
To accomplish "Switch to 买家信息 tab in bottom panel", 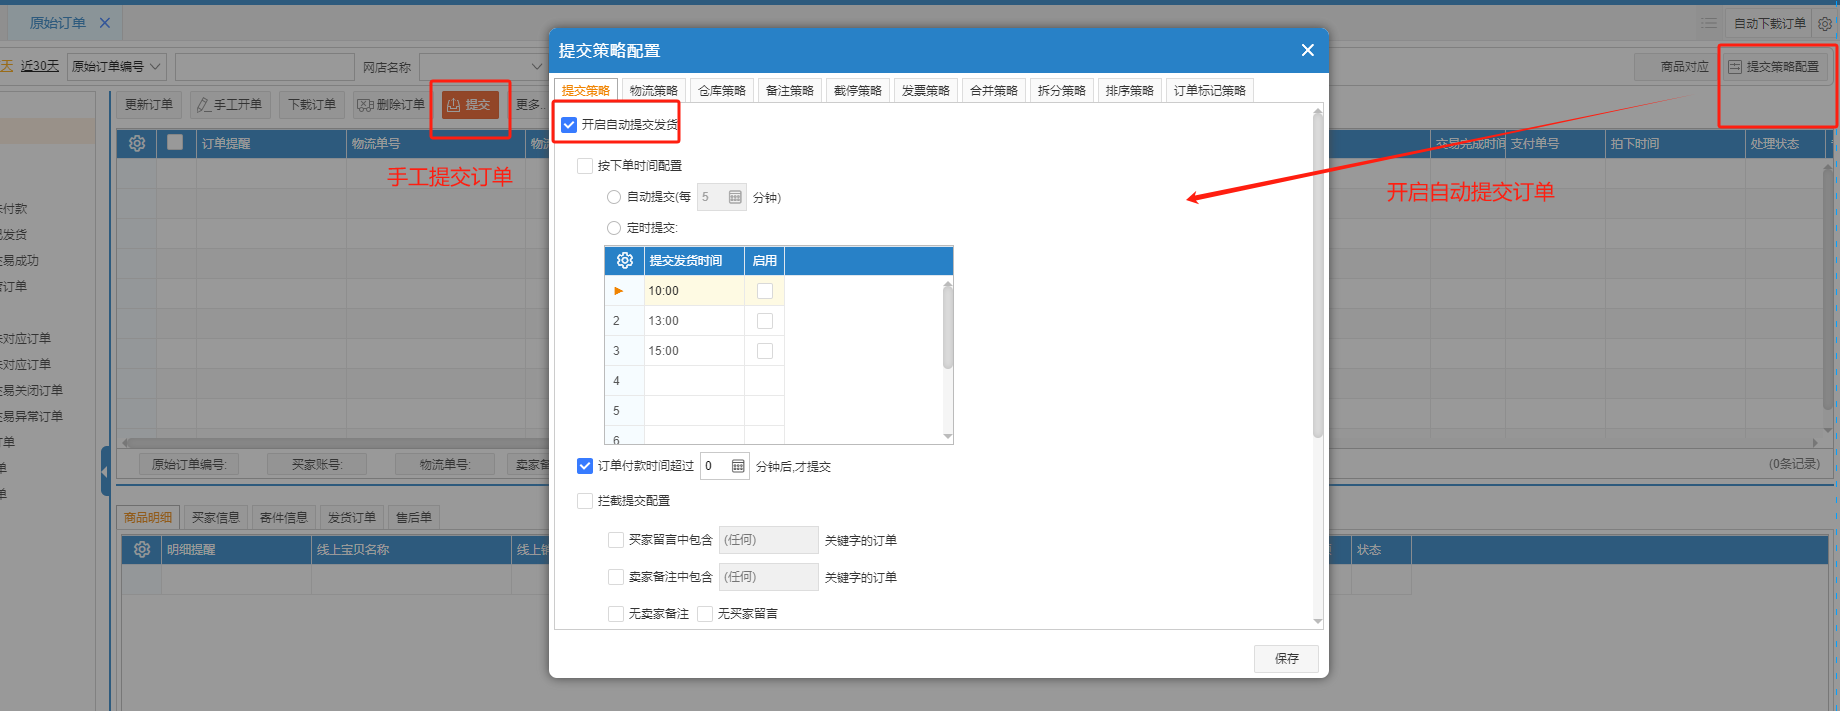I will coord(216,518).
